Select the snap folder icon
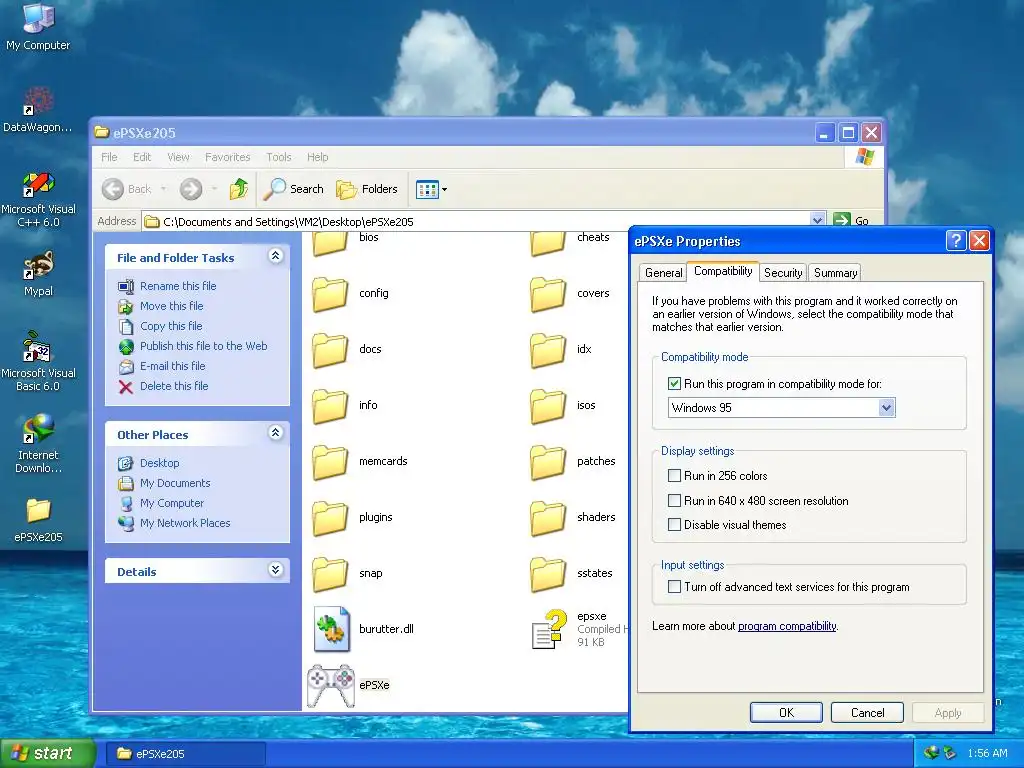Image resolution: width=1024 pixels, height=768 pixels. (330, 574)
